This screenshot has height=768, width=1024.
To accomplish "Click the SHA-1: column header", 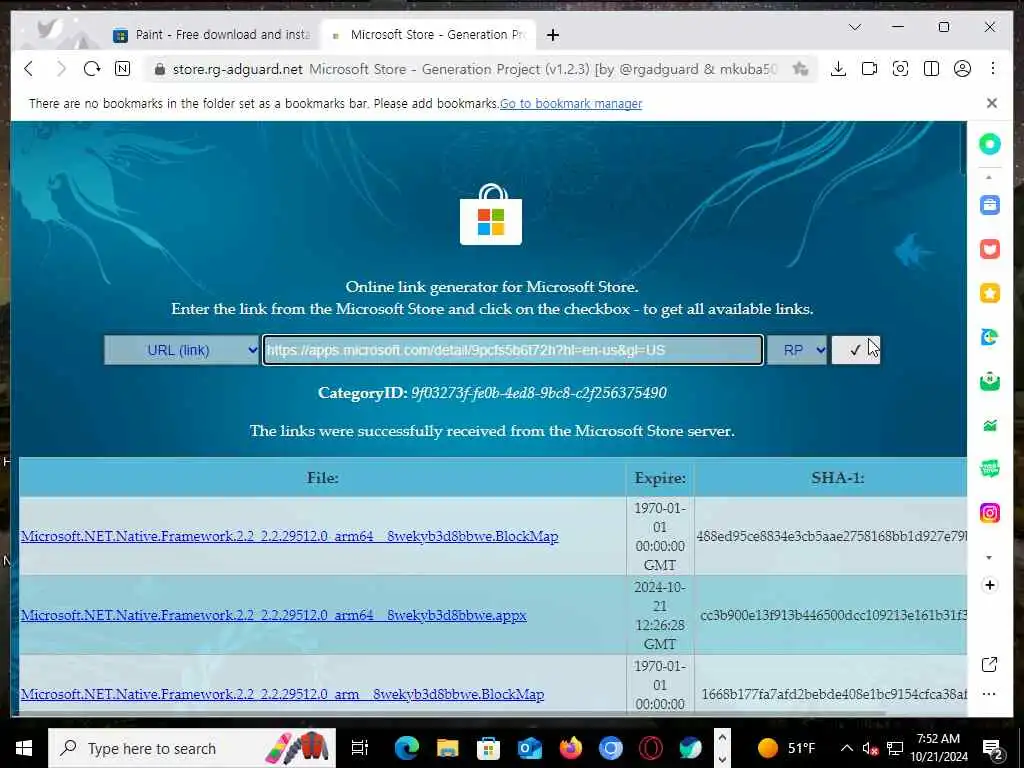I will (x=837, y=478).
